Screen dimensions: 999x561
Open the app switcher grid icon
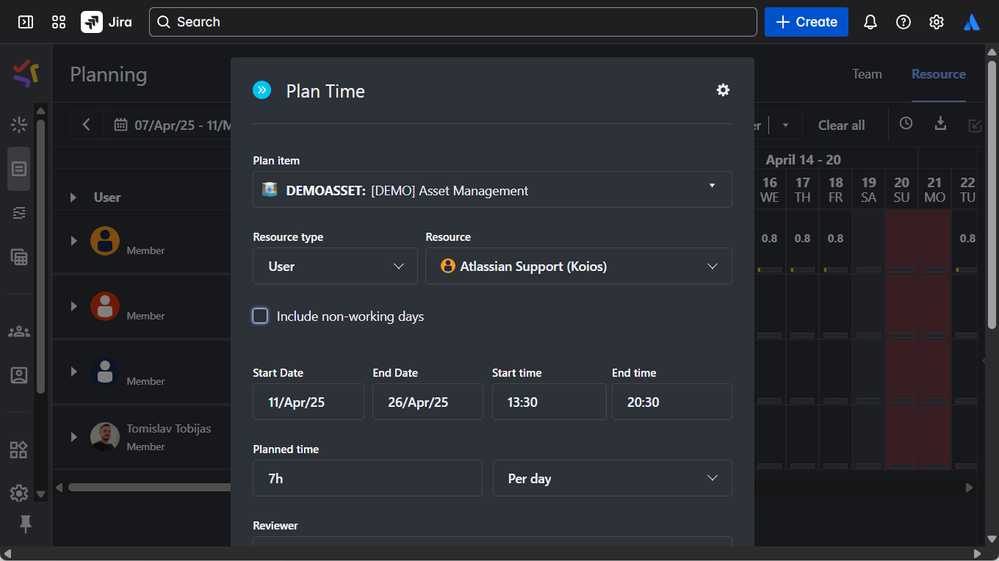(x=59, y=22)
